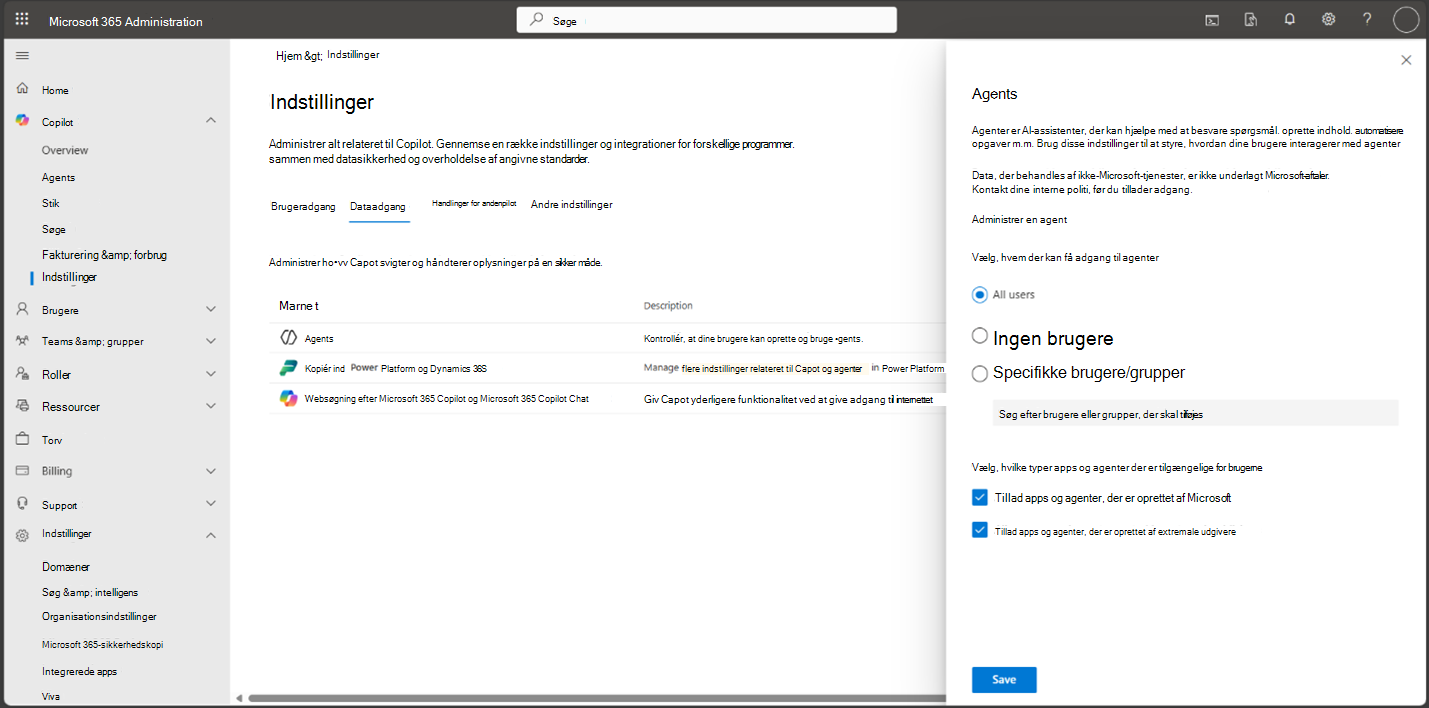Select Specifikke brugere/grupper radio button
Viewport: 1429px width, 708px height.
coord(980,373)
